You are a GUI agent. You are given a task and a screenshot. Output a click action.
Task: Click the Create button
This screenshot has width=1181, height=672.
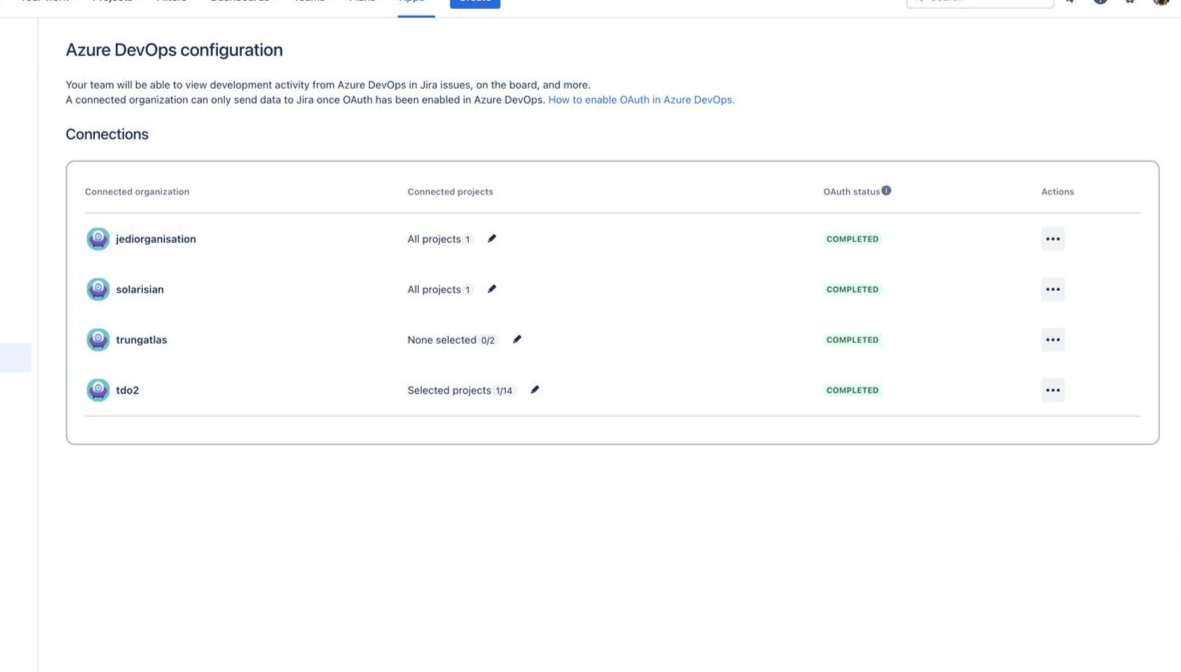coord(475,2)
